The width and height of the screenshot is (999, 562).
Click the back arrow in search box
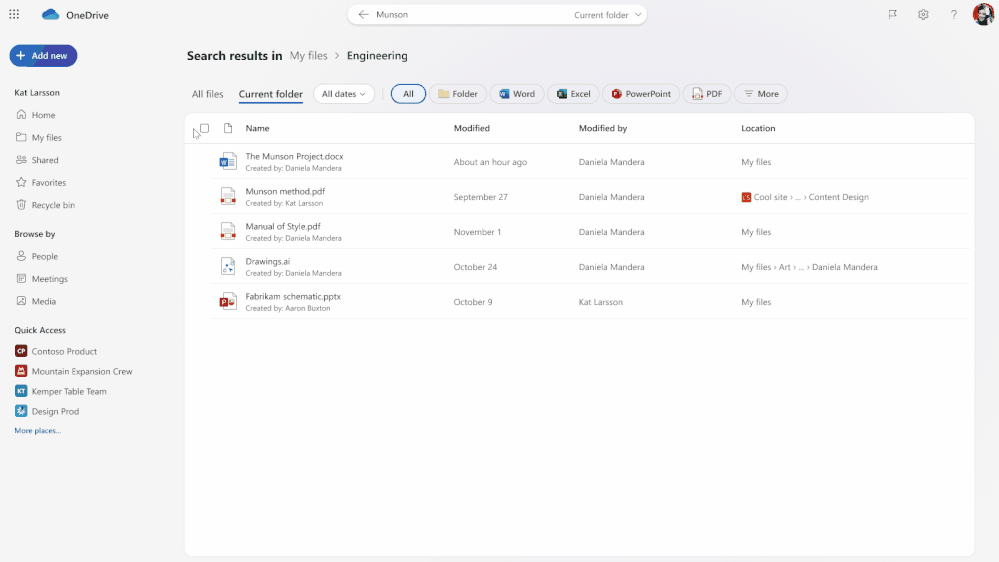[363, 15]
